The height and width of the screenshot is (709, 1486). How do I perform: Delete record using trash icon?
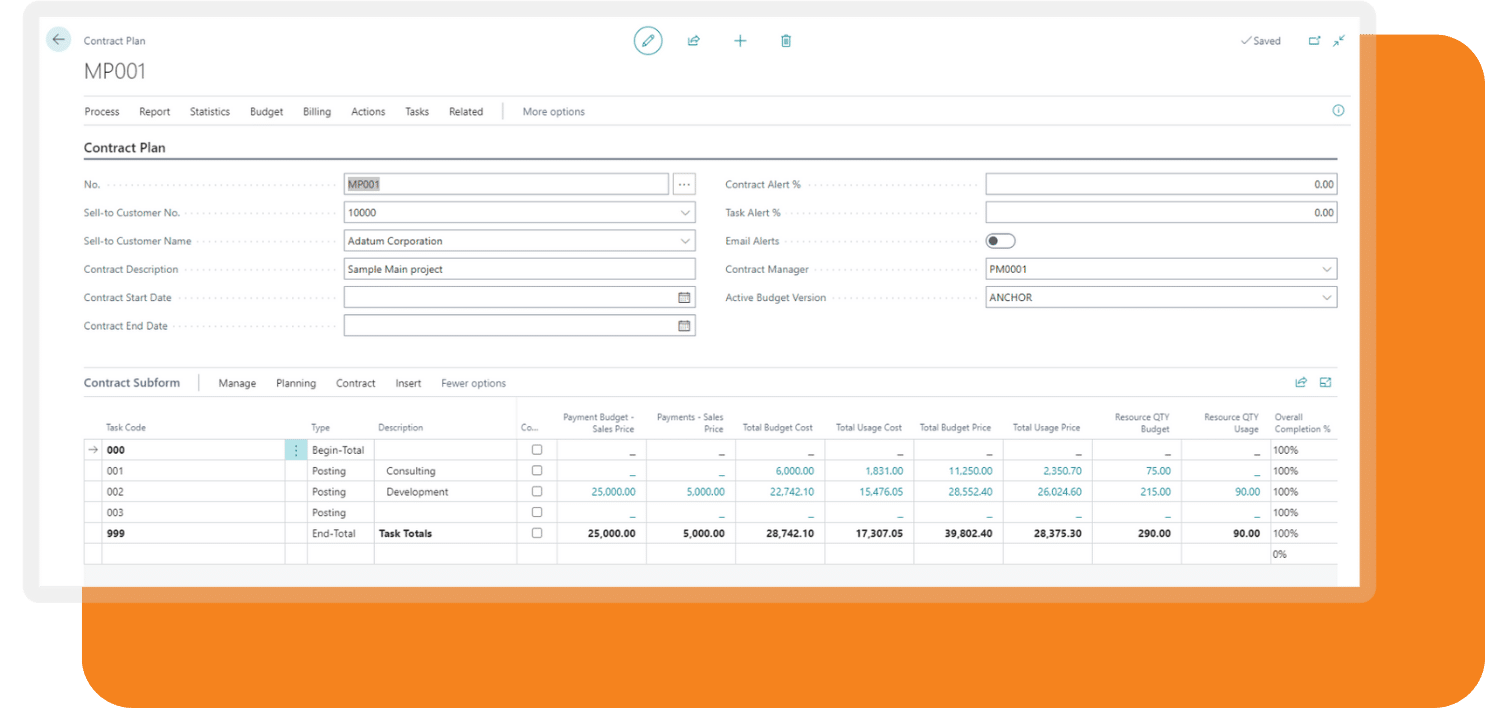(x=786, y=41)
